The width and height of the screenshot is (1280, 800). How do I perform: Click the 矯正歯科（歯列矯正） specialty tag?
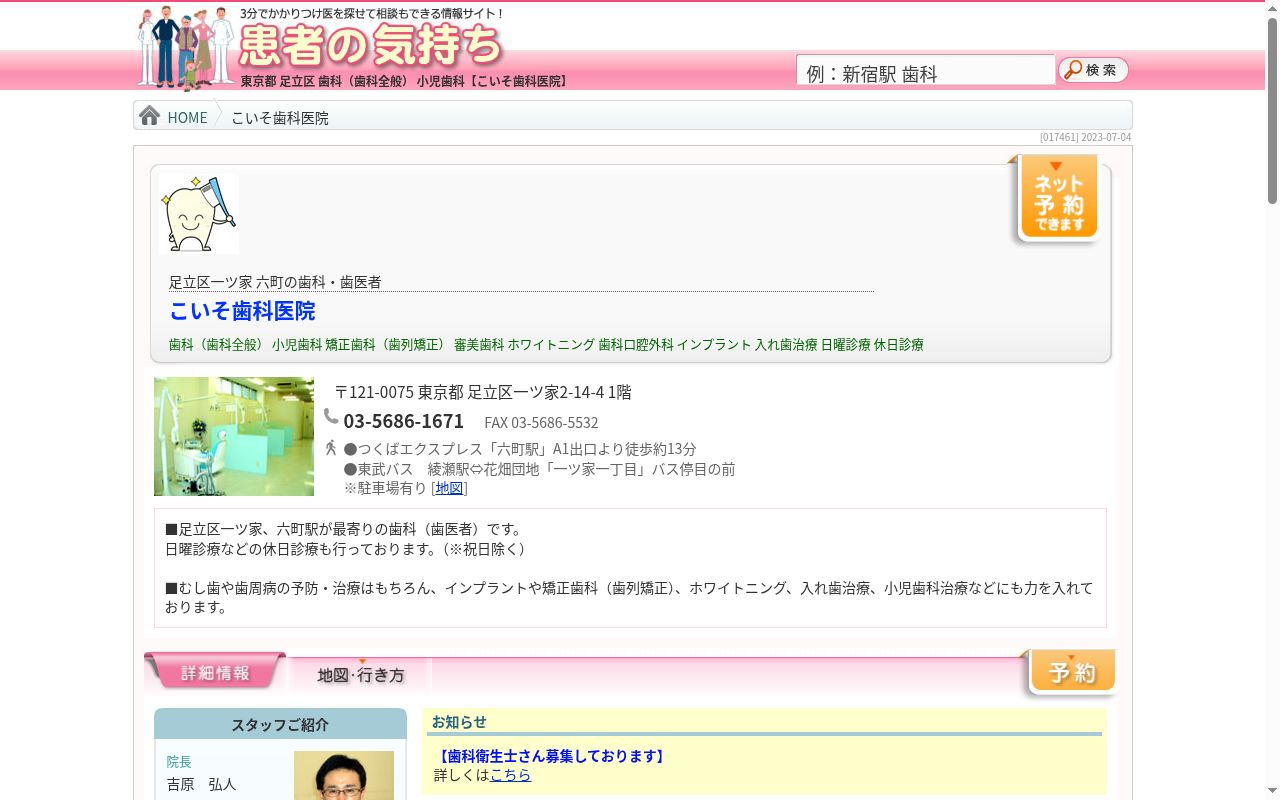click(x=387, y=344)
